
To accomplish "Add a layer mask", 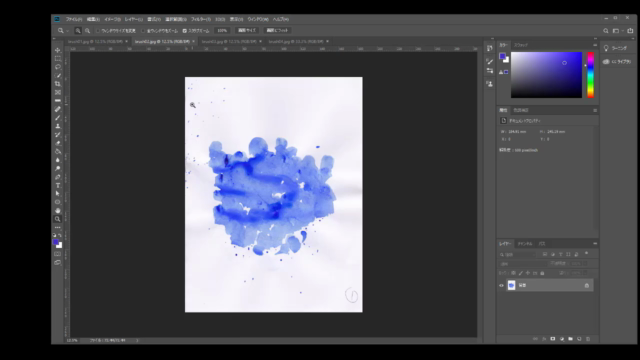I will [553, 339].
